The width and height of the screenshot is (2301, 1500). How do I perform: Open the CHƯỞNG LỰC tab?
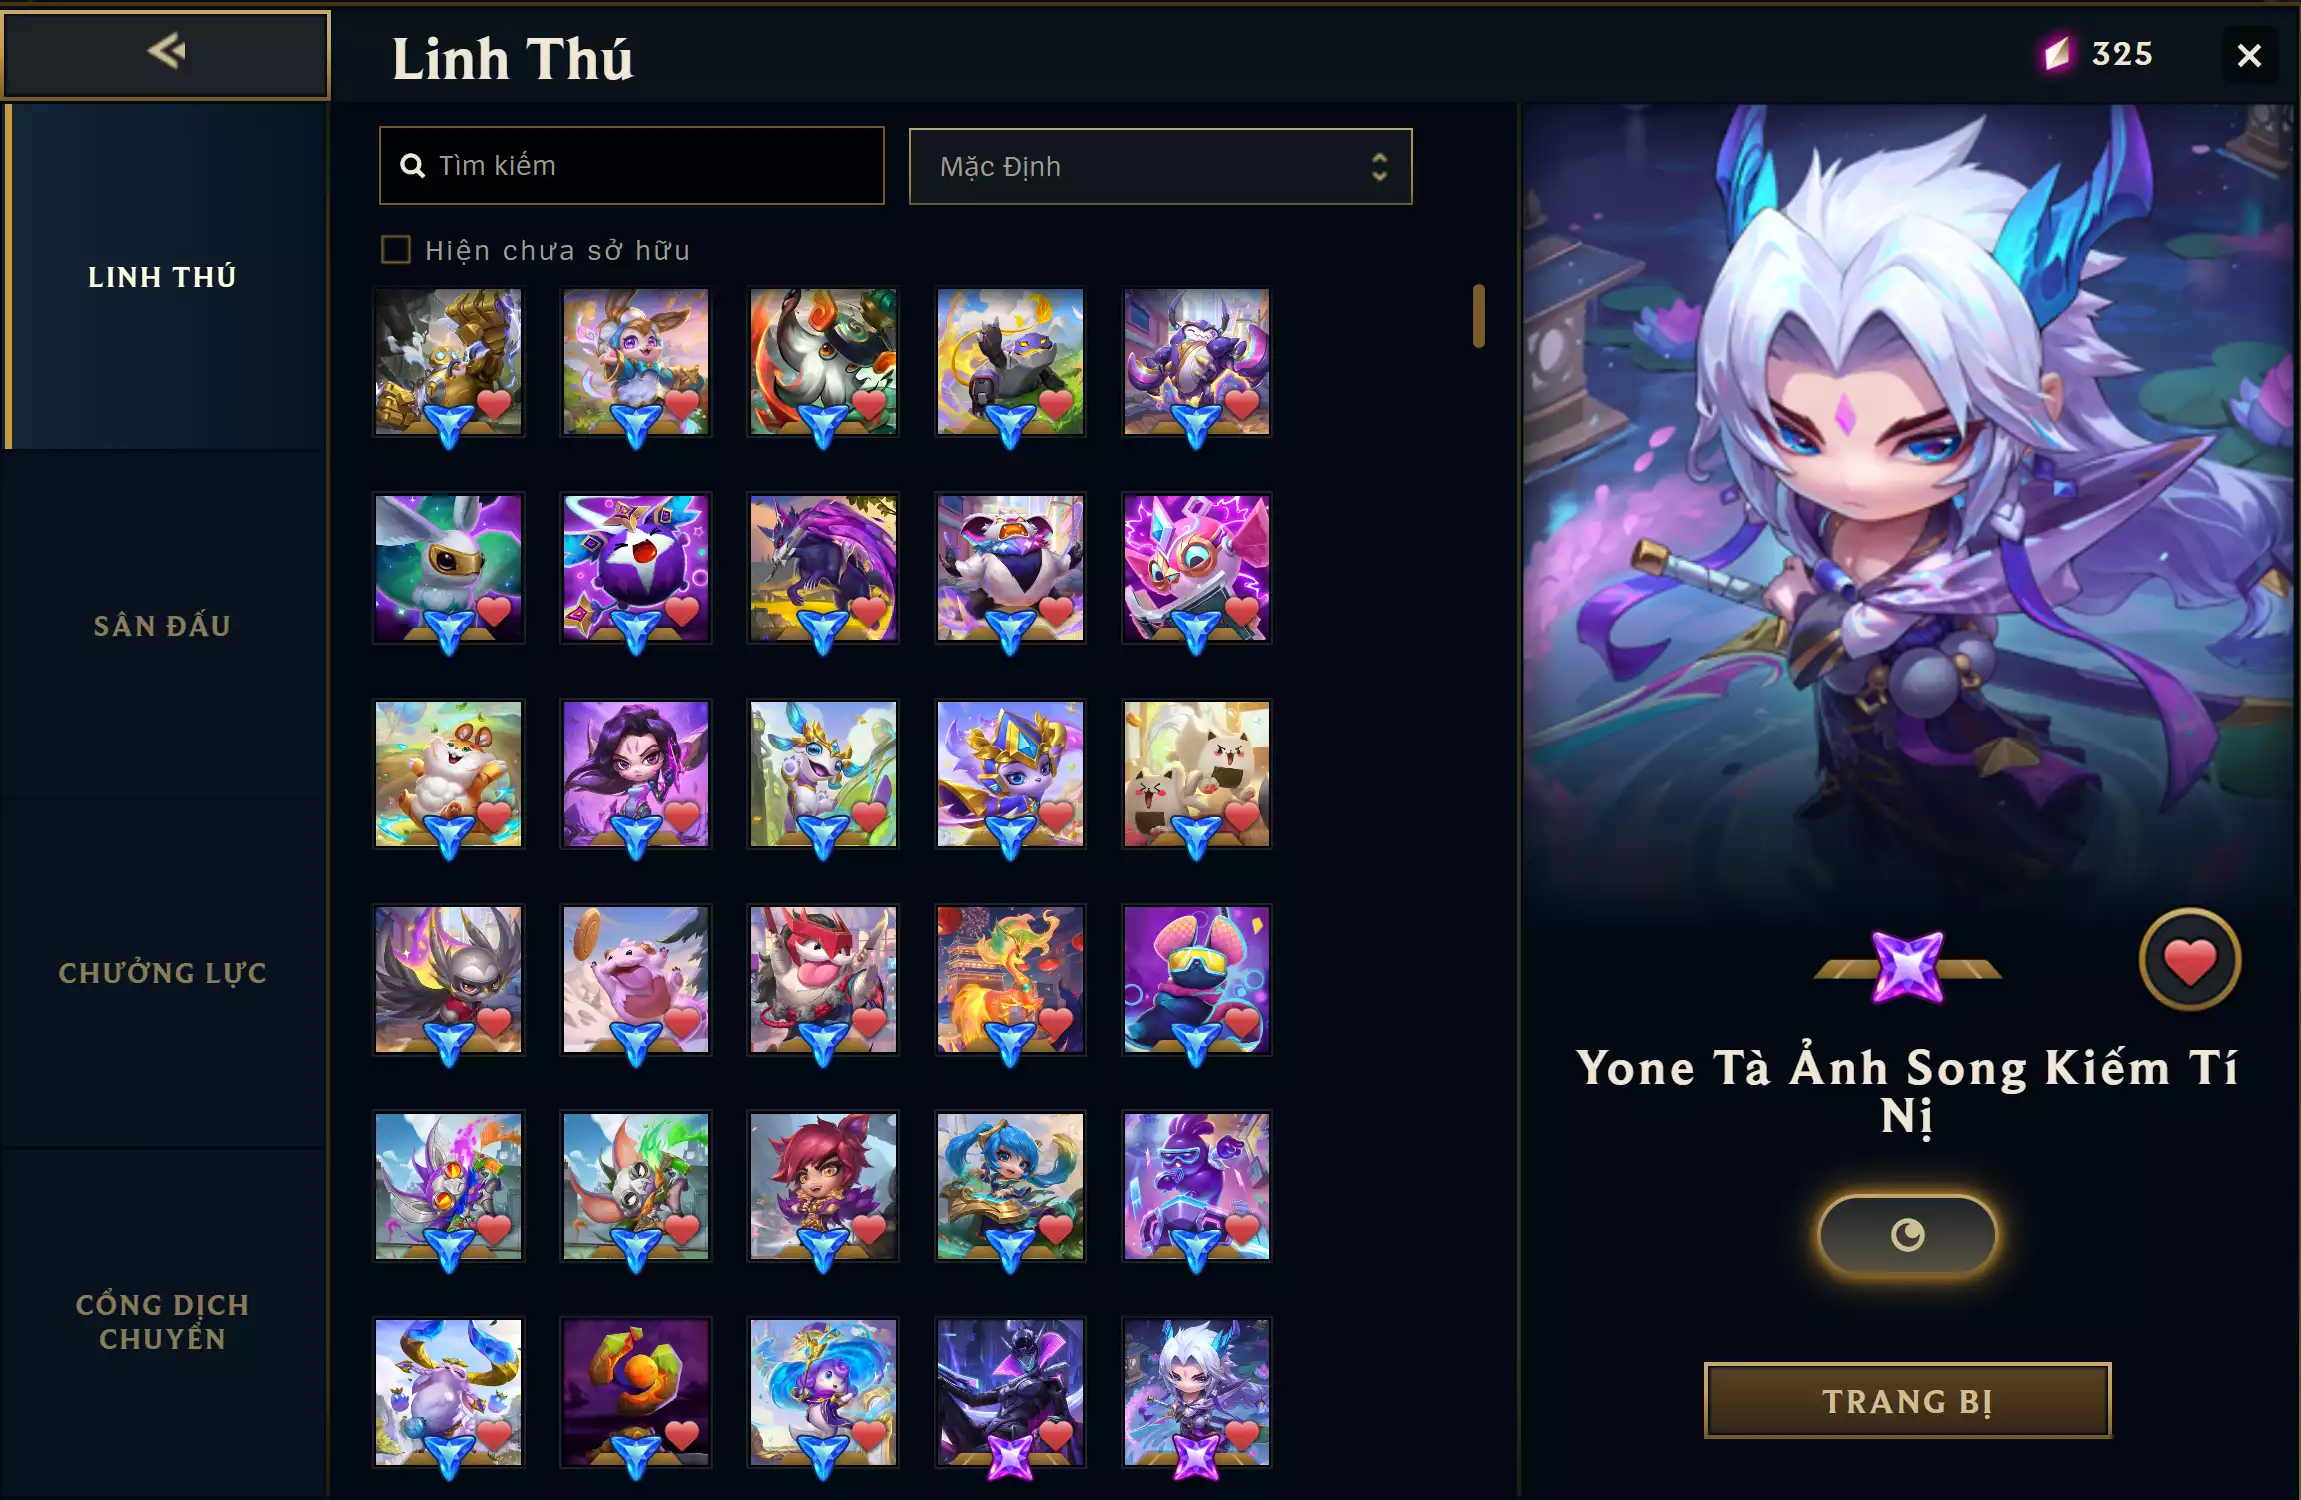[163, 973]
